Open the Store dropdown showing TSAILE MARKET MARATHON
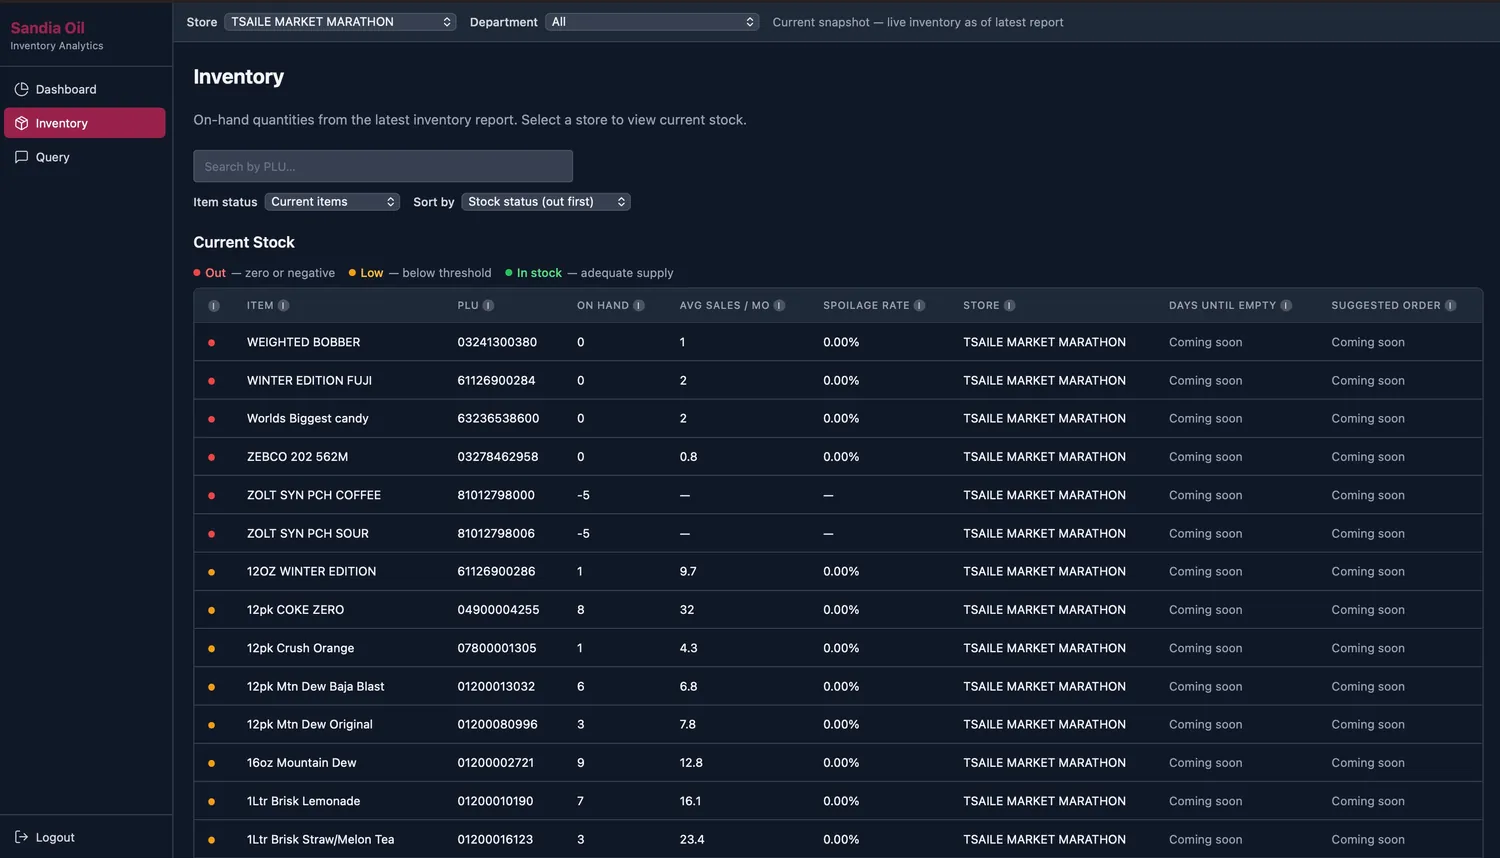Screen dimensions: 1500x858 [340, 21]
